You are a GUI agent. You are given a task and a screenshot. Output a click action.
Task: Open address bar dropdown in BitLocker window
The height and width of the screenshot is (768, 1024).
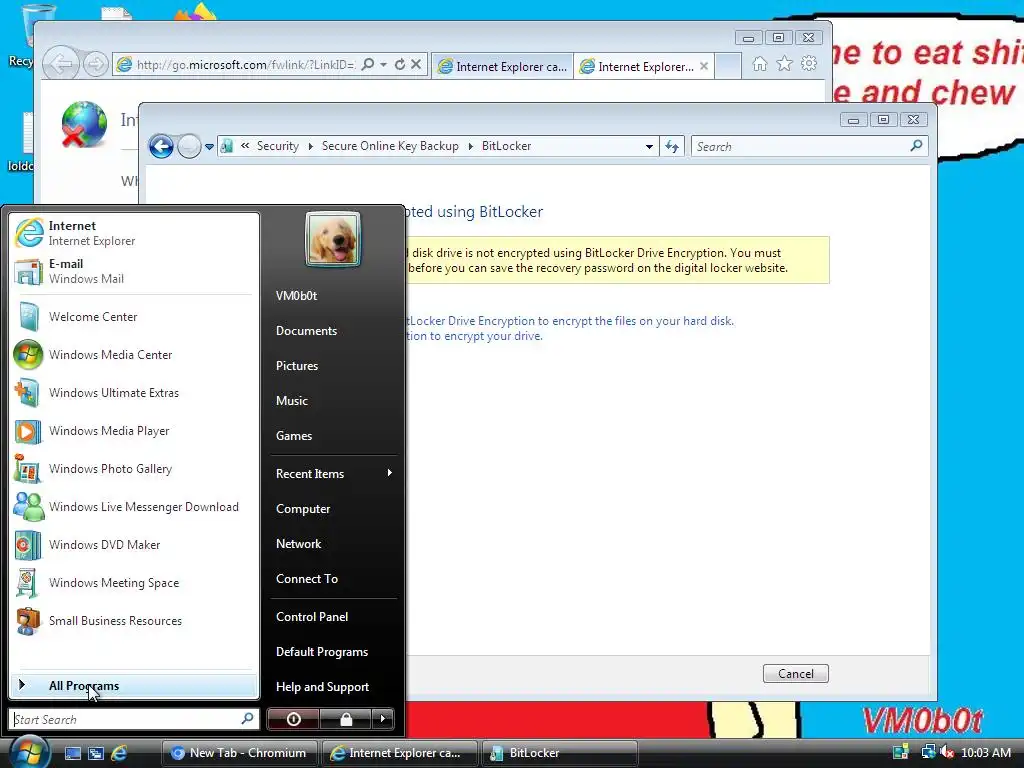click(648, 147)
